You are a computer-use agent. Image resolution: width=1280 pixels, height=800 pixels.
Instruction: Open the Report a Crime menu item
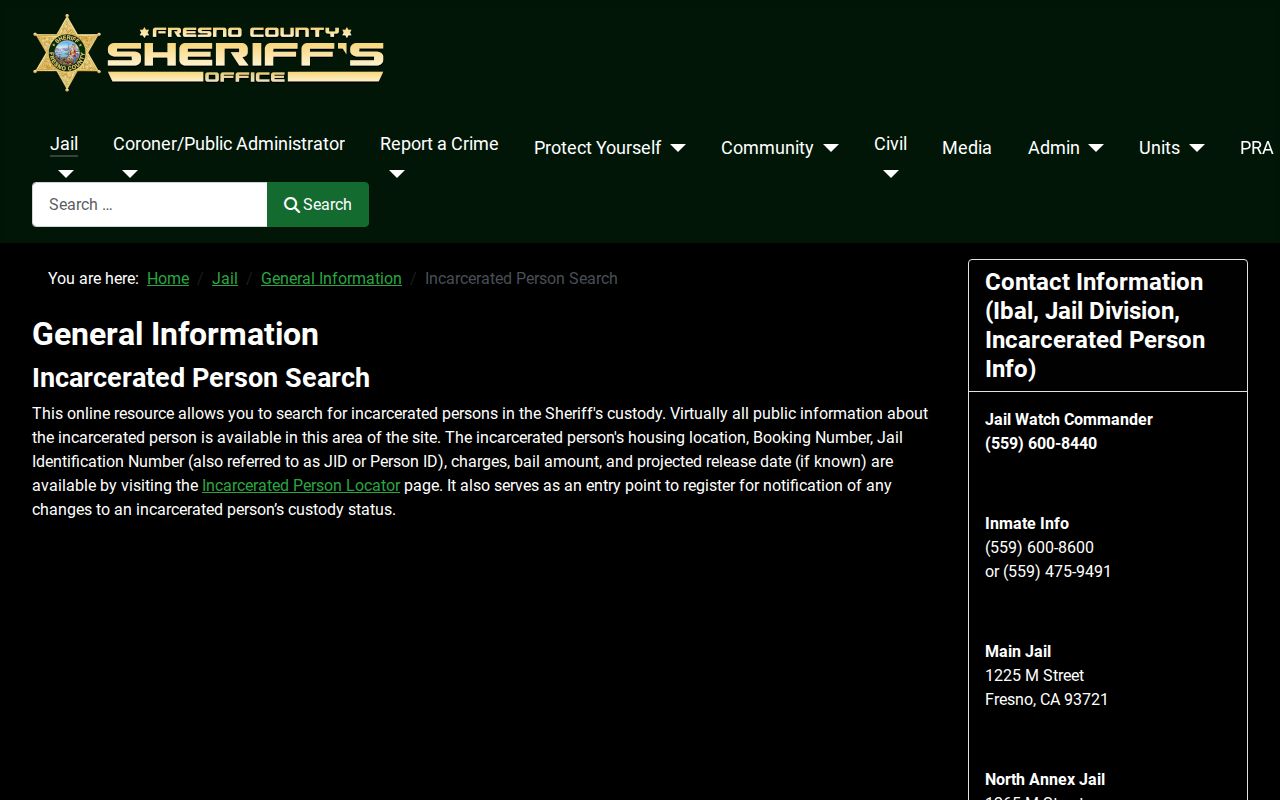coord(439,144)
